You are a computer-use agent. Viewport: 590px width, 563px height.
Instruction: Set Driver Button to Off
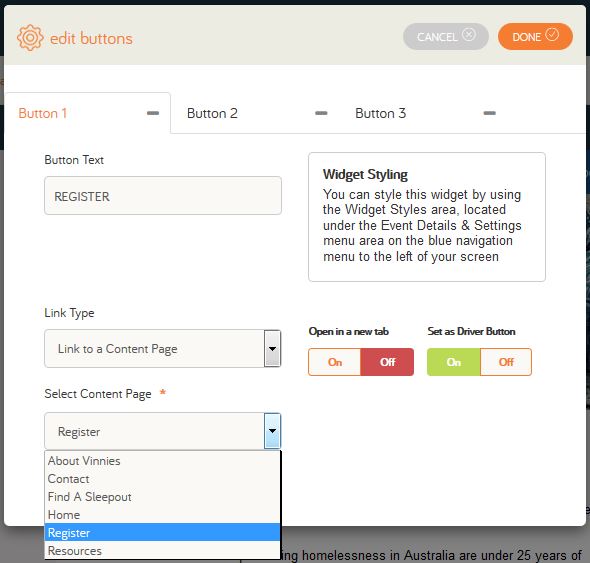pos(506,362)
